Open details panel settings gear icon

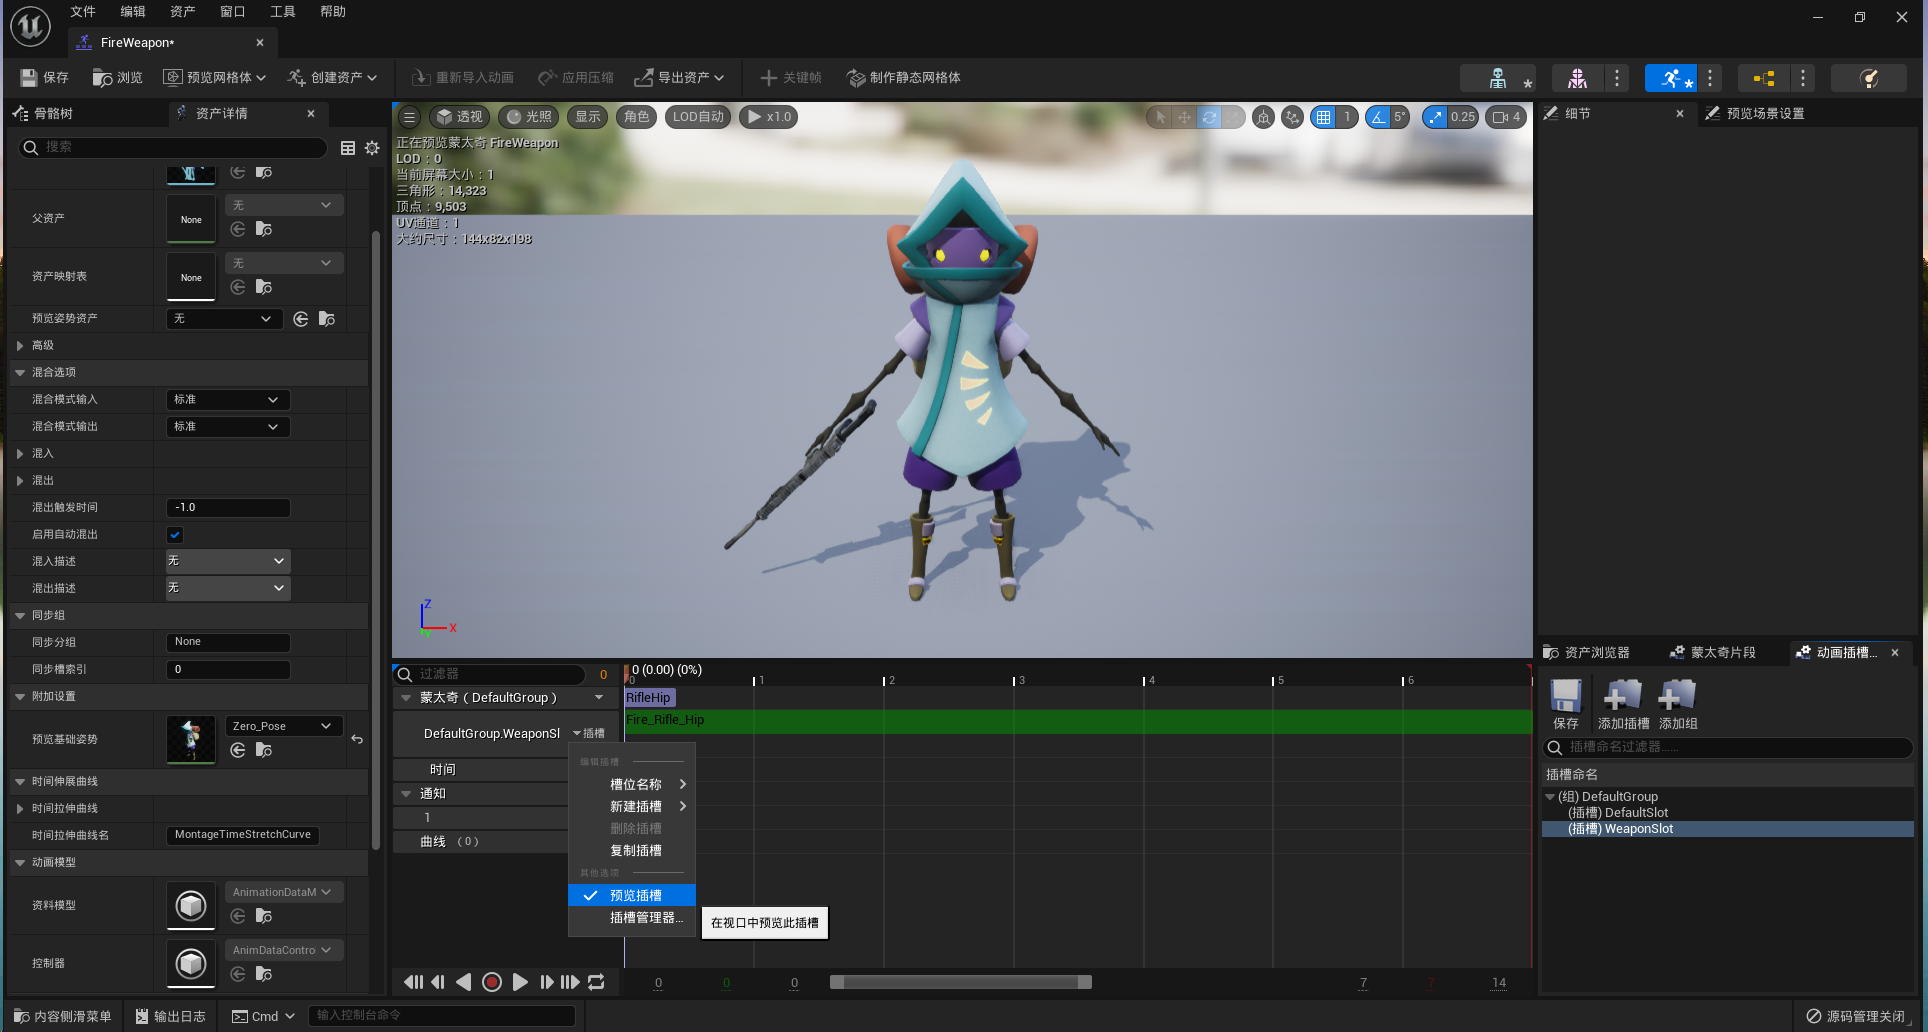(372, 148)
